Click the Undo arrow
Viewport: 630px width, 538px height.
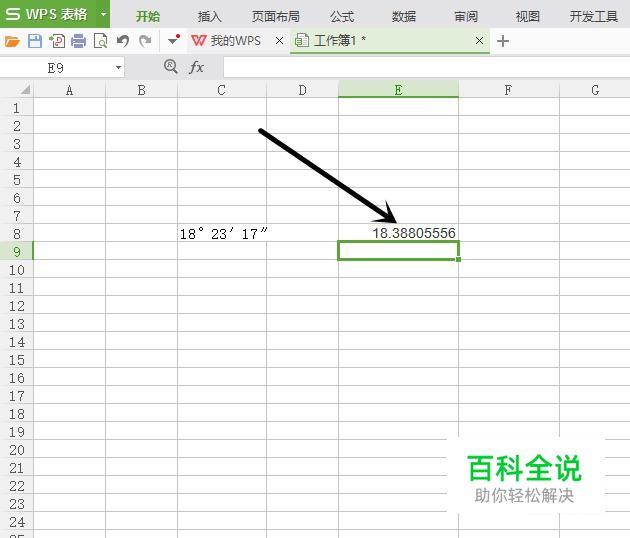coord(123,41)
